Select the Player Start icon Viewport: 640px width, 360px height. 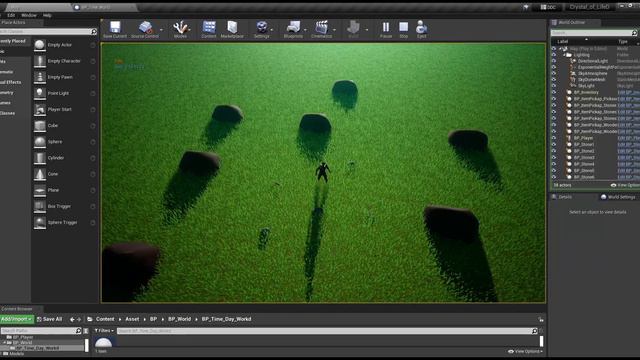click(40, 109)
